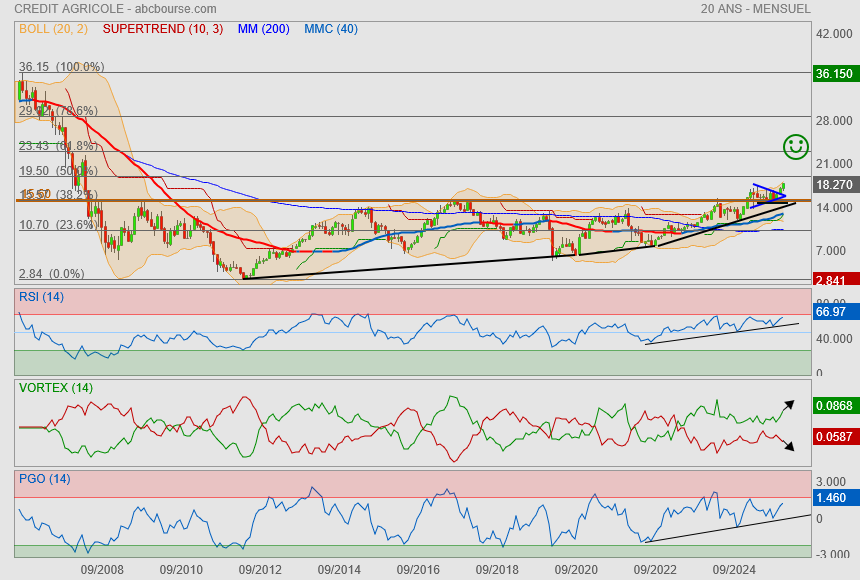Click the downward black arrow in Vortex panel
This screenshot has width=860, height=580.
point(789,446)
